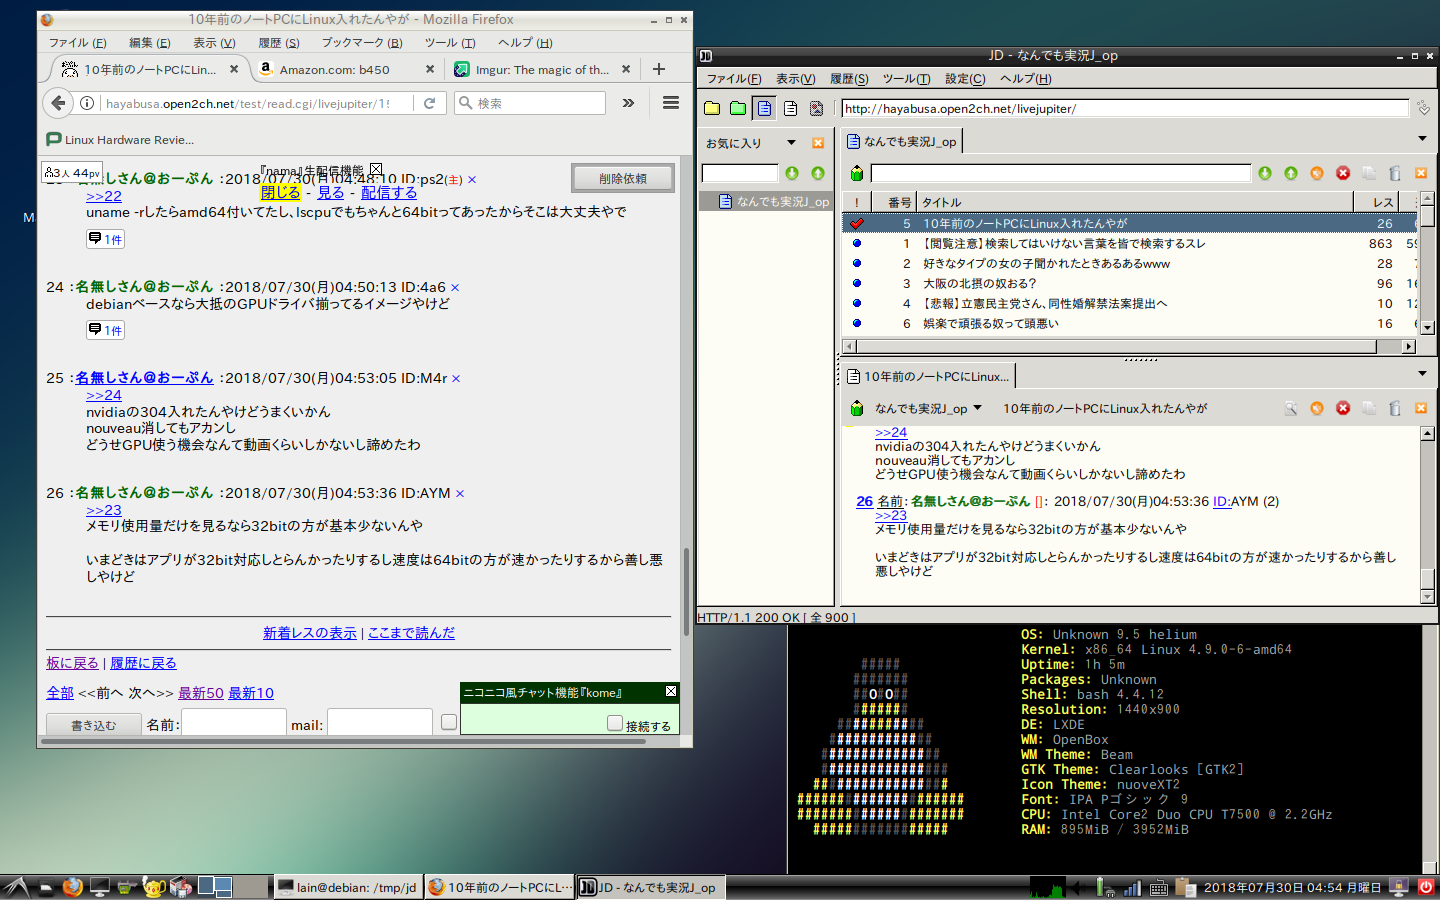
Task: Open the Firefox hamburger menu
Action: 671,103
